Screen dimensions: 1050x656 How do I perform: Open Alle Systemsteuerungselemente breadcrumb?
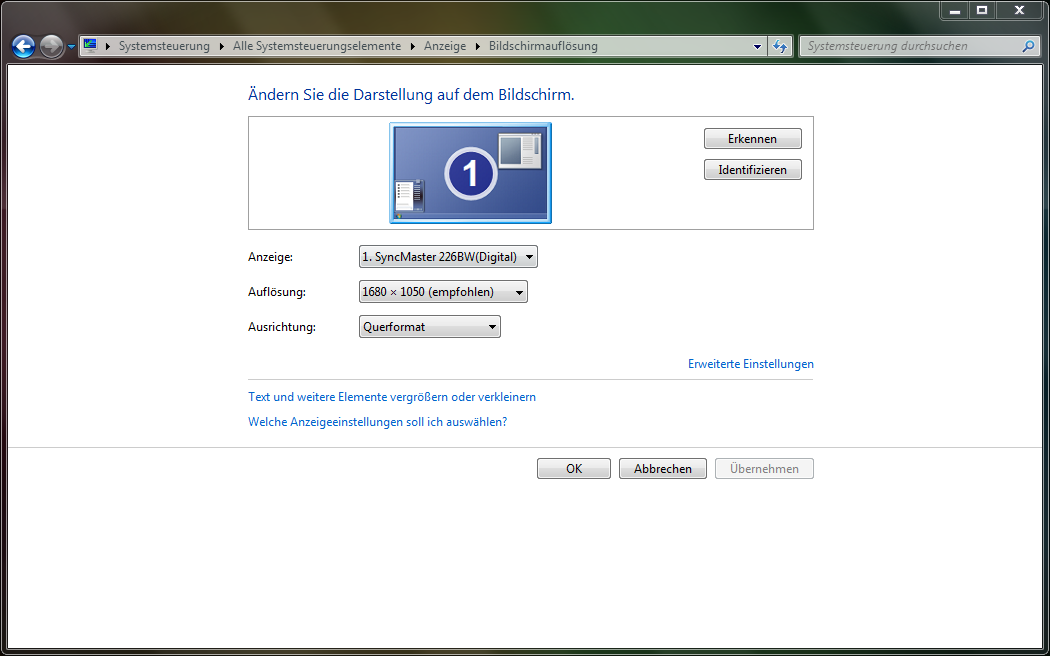click(317, 46)
